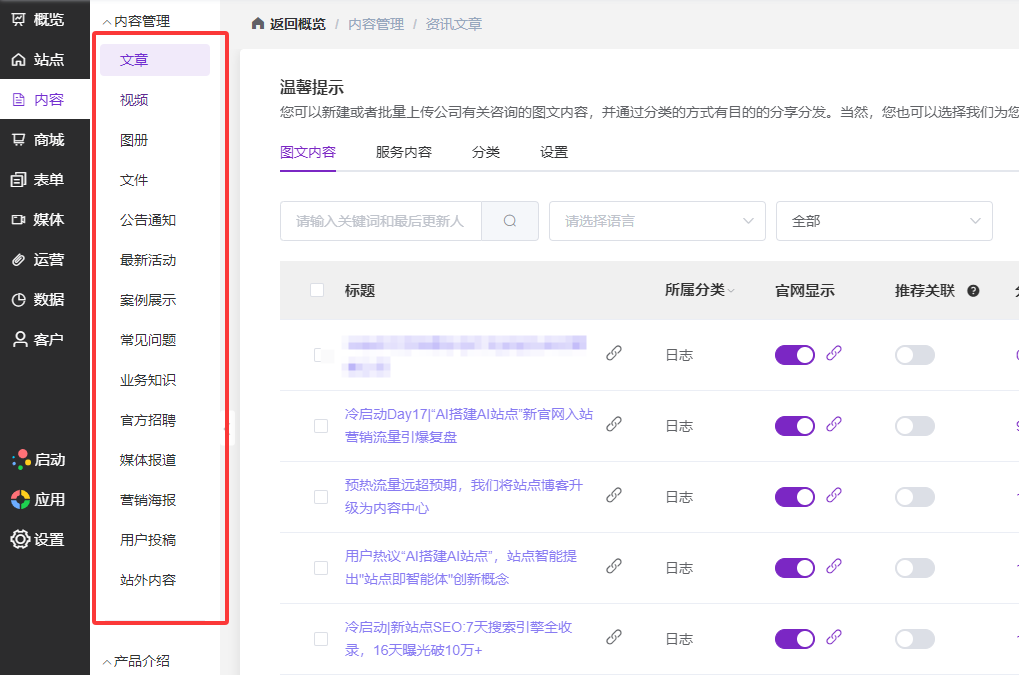
Task: Check the select-all checkbox in table header
Action: 317,290
